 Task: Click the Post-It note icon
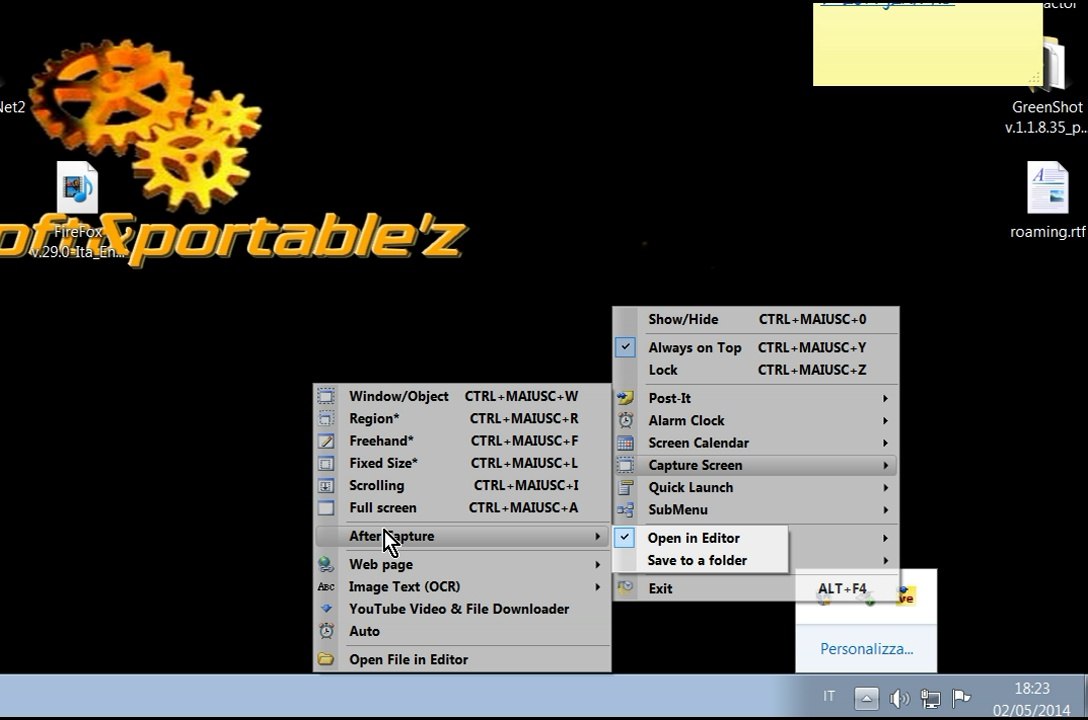[625, 397]
